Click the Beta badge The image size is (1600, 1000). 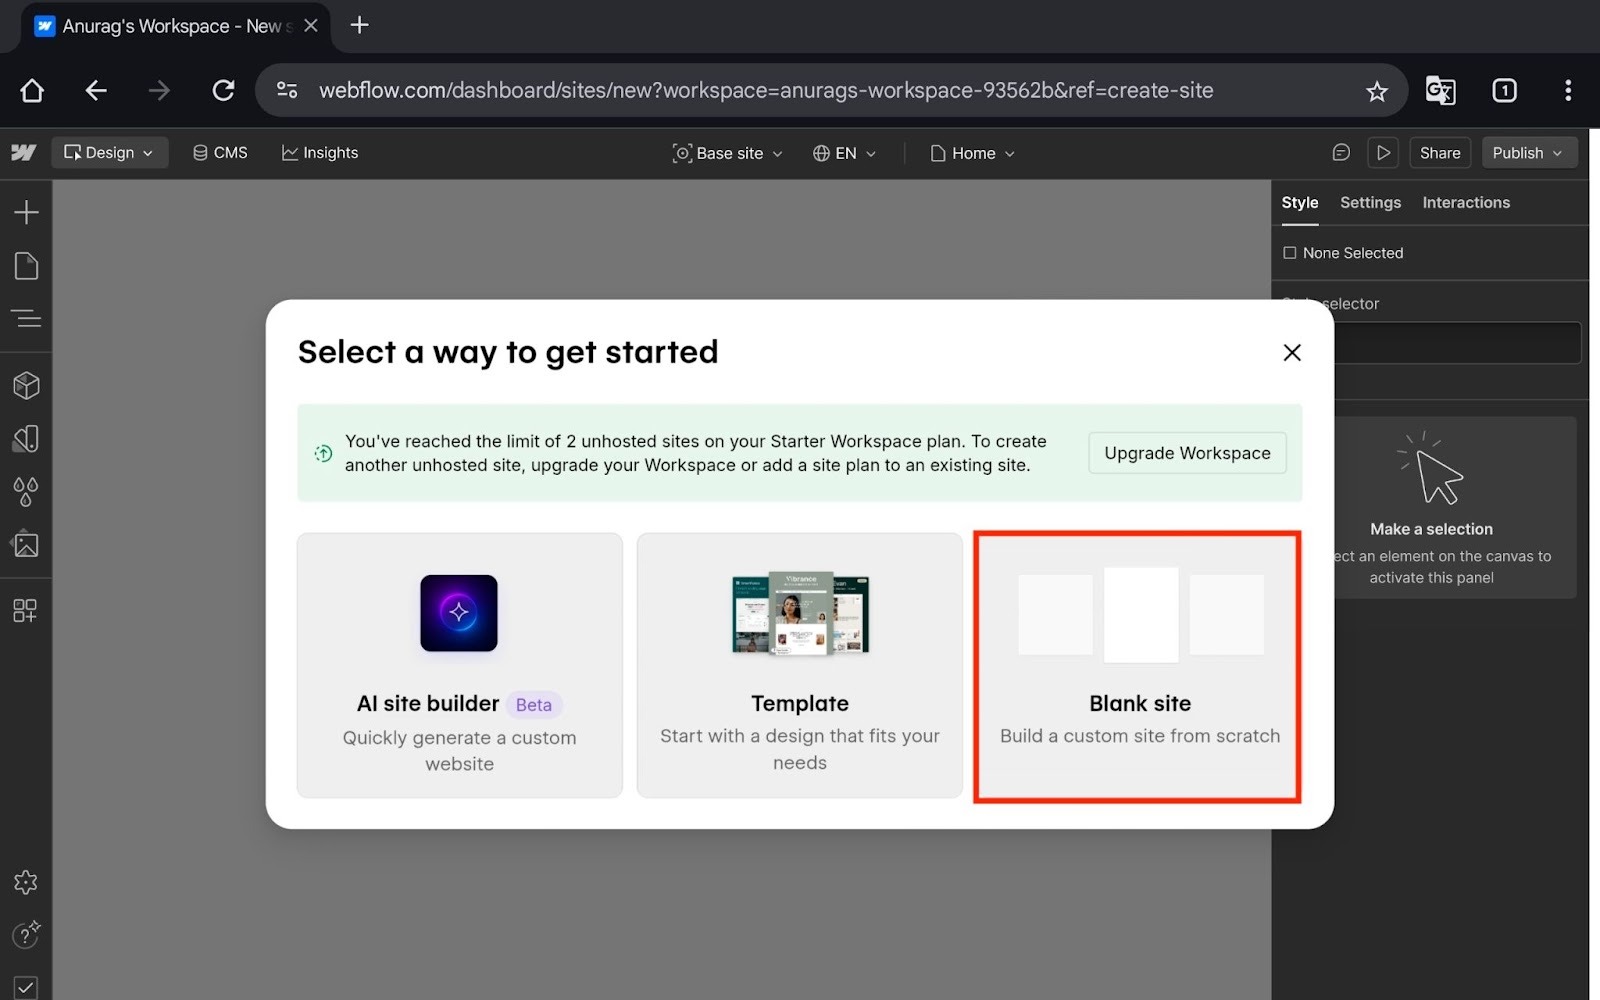click(534, 705)
